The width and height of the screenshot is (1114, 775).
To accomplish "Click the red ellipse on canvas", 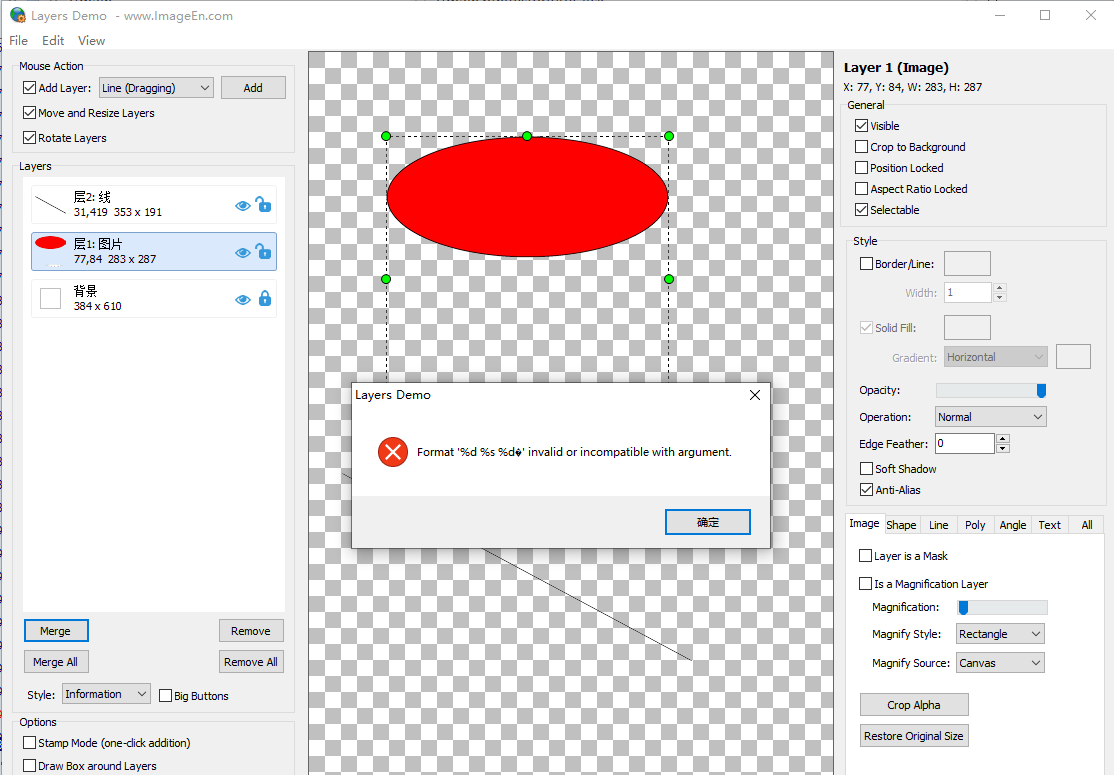I will click(x=527, y=197).
